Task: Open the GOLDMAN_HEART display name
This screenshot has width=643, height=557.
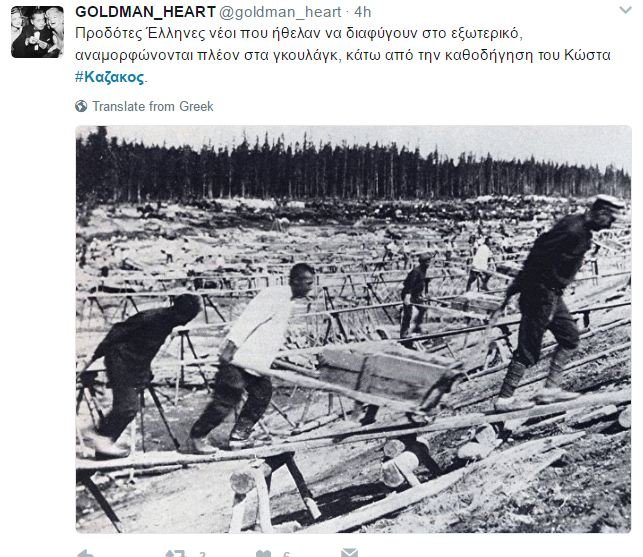Action: point(146,12)
